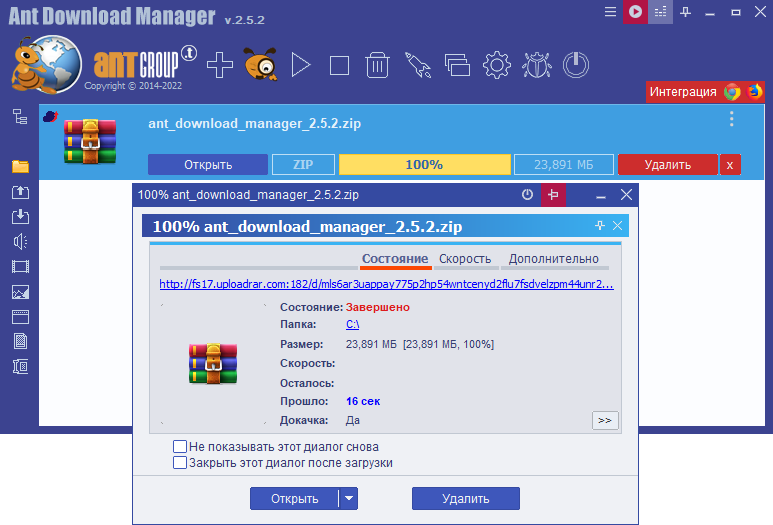The image size is (773, 525).
Task: Click Открыть button at dialog bottom
Action: pyautogui.click(x=294, y=498)
